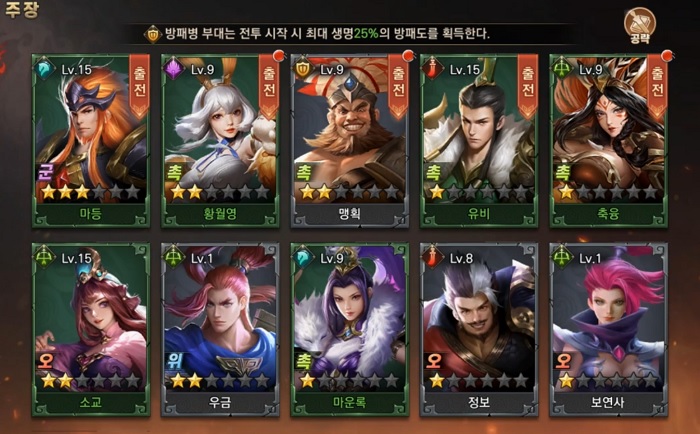The height and width of the screenshot is (434, 700).
Task: Click the 유비 name label
Action: point(479,214)
